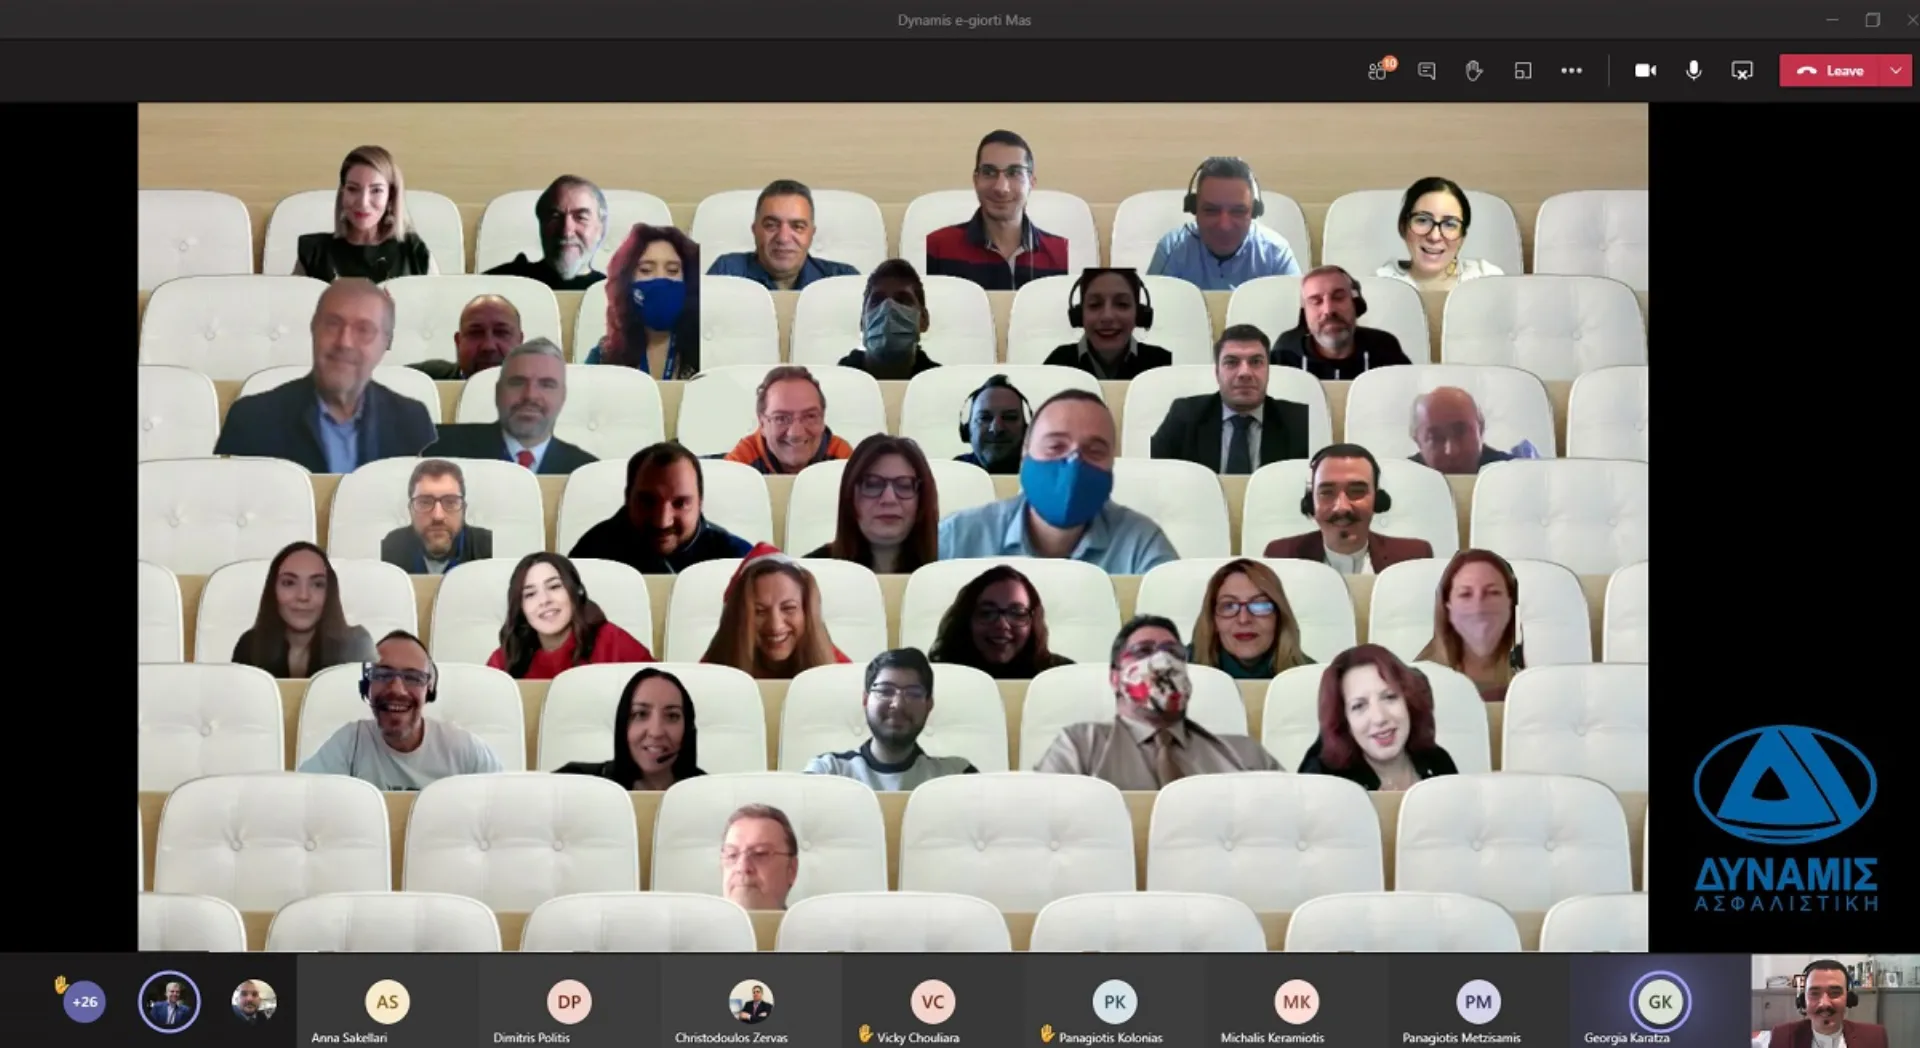The image size is (1920, 1048).
Task: Open breakout rooms icon
Action: (1523, 70)
